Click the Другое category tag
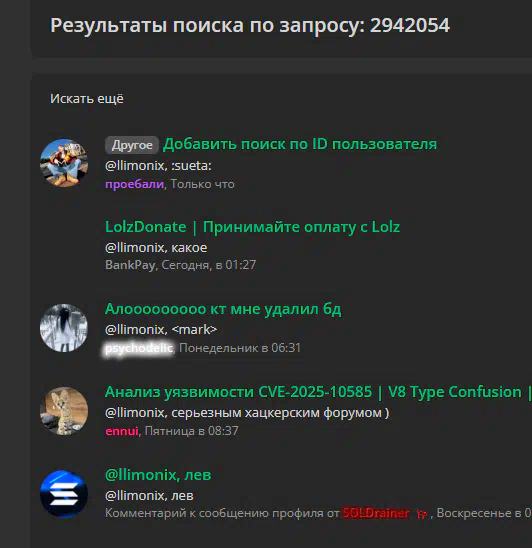This screenshot has width=532, height=548. point(132,145)
